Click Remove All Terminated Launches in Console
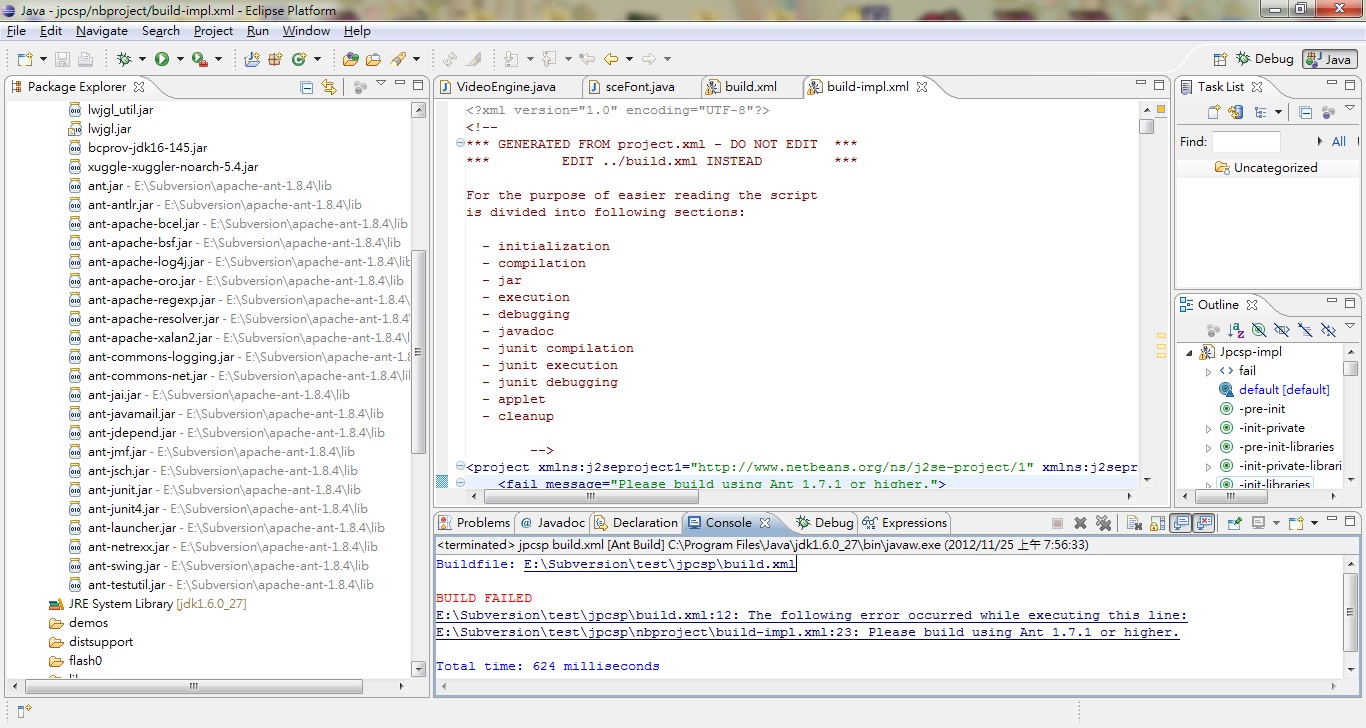This screenshot has width=1366, height=728. 1103,523
